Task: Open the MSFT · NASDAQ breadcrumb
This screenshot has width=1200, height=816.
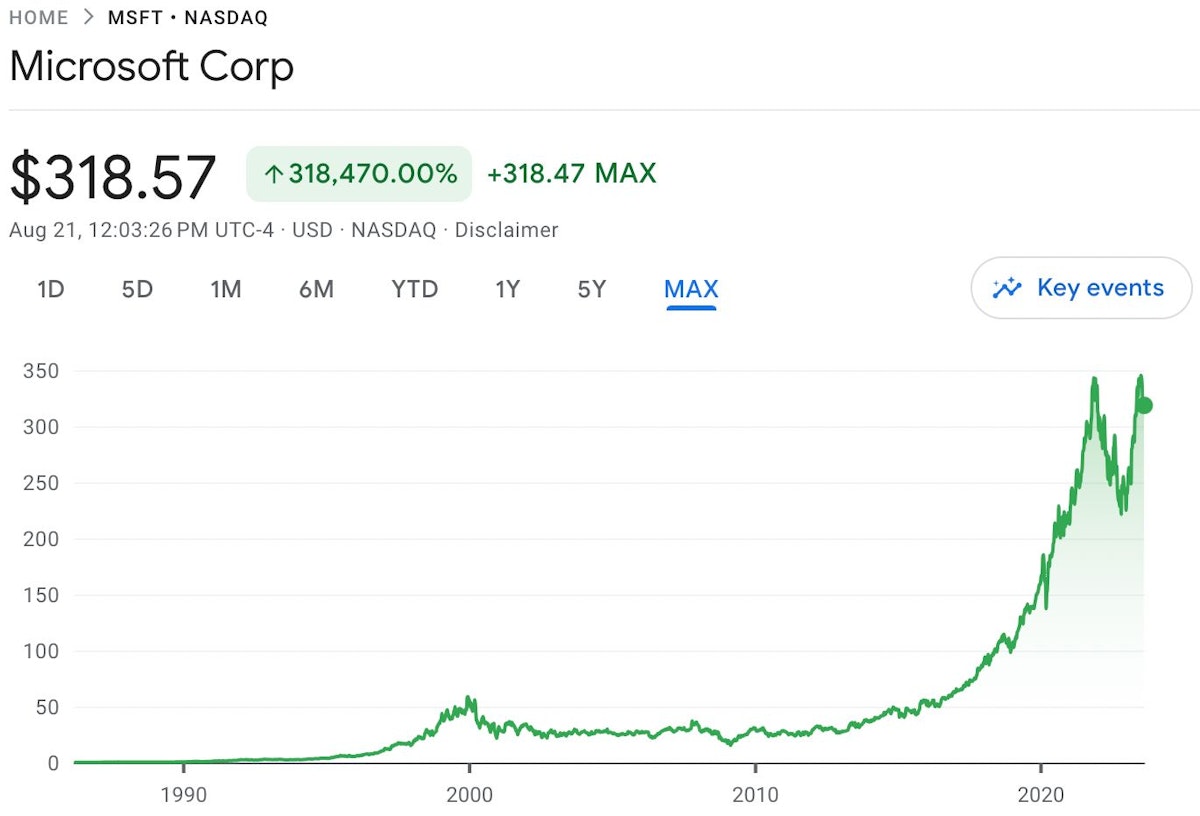Action: [187, 18]
